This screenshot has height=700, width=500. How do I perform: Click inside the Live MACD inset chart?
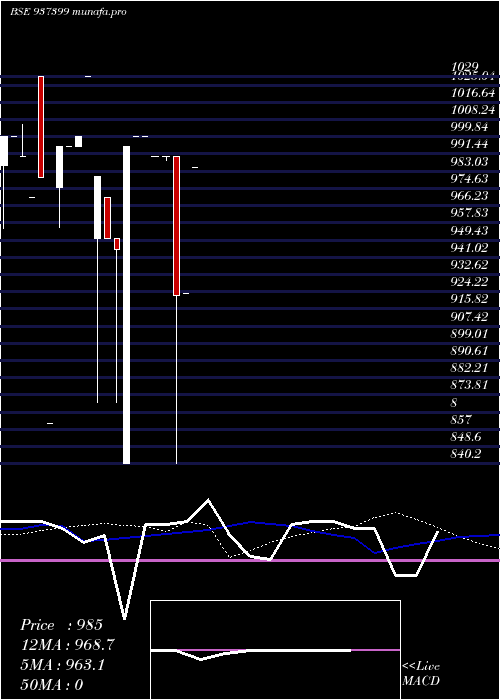coord(275,650)
